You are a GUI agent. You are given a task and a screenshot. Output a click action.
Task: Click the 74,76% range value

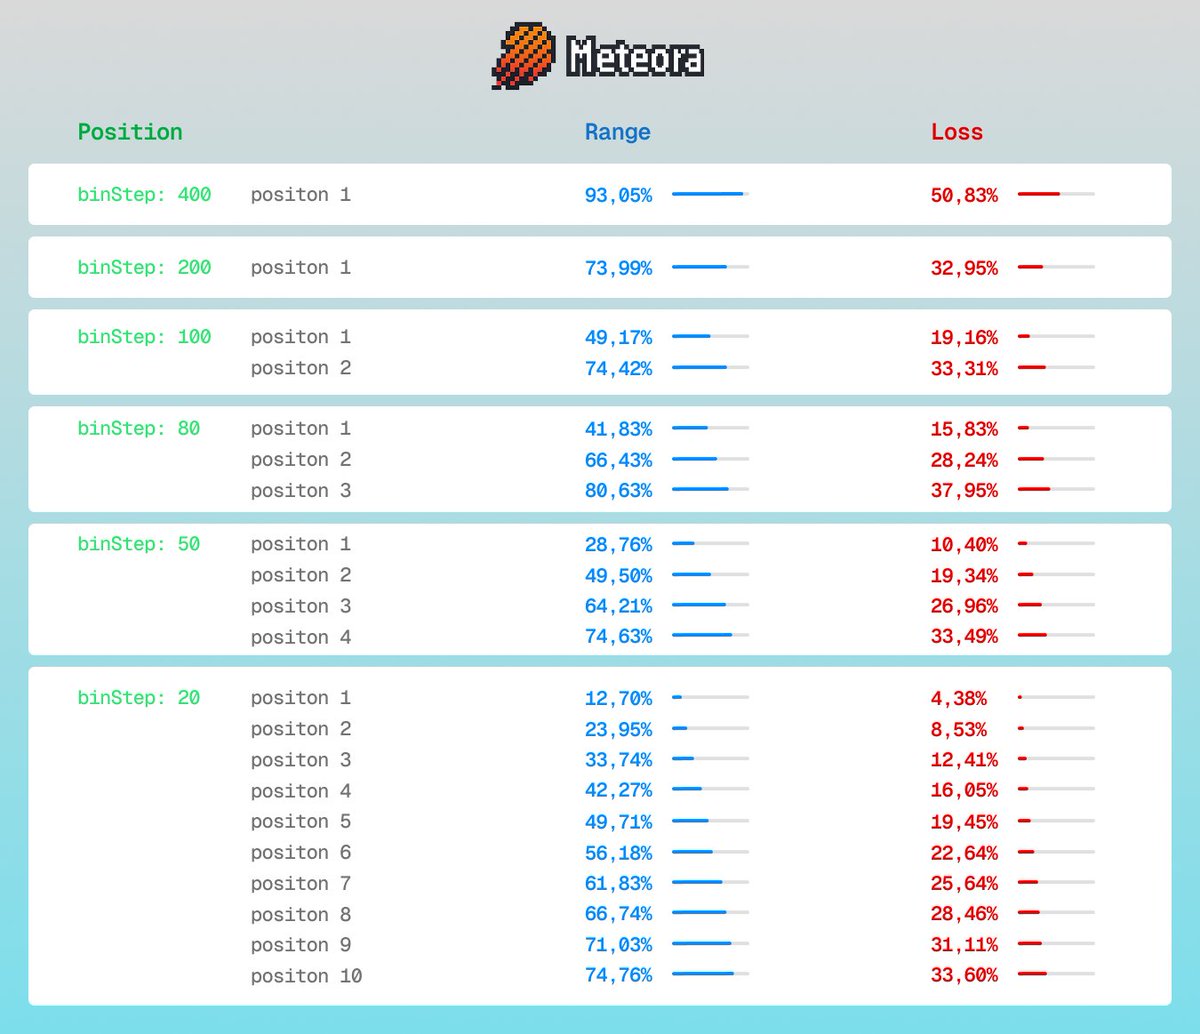click(618, 976)
